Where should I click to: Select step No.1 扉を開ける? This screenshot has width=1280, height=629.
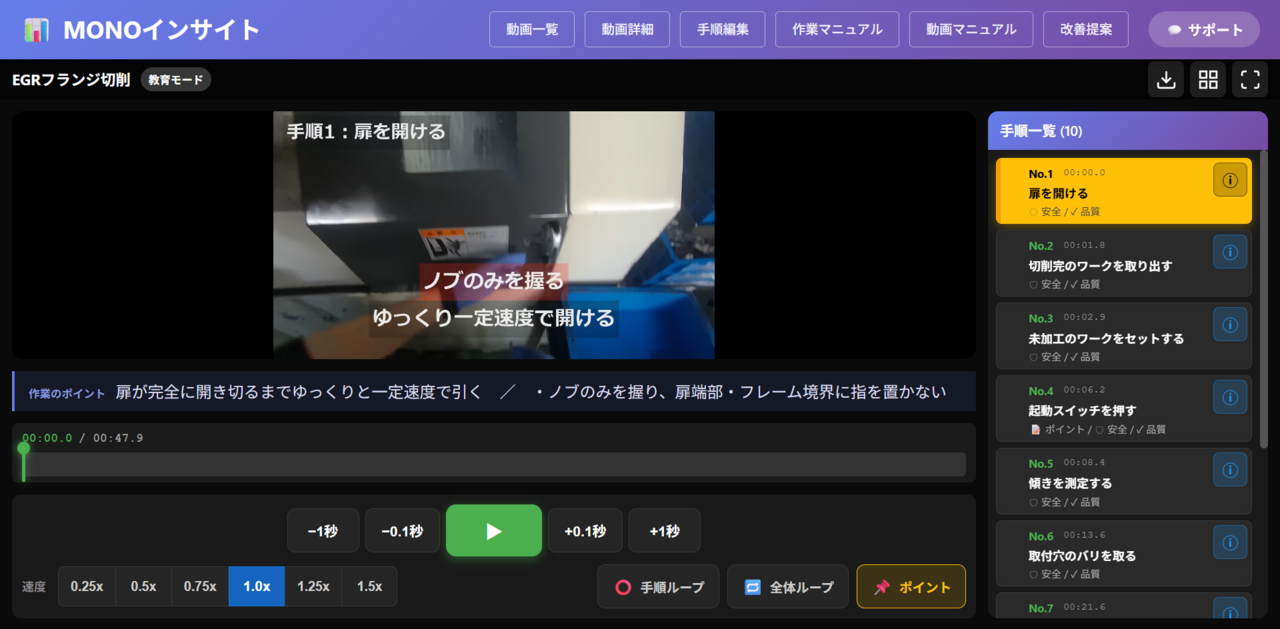click(1123, 191)
